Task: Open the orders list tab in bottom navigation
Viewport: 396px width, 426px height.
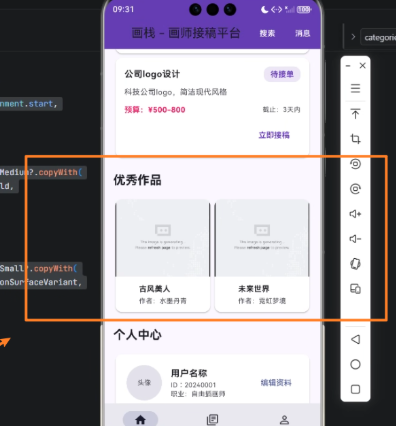Action: tap(212, 419)
